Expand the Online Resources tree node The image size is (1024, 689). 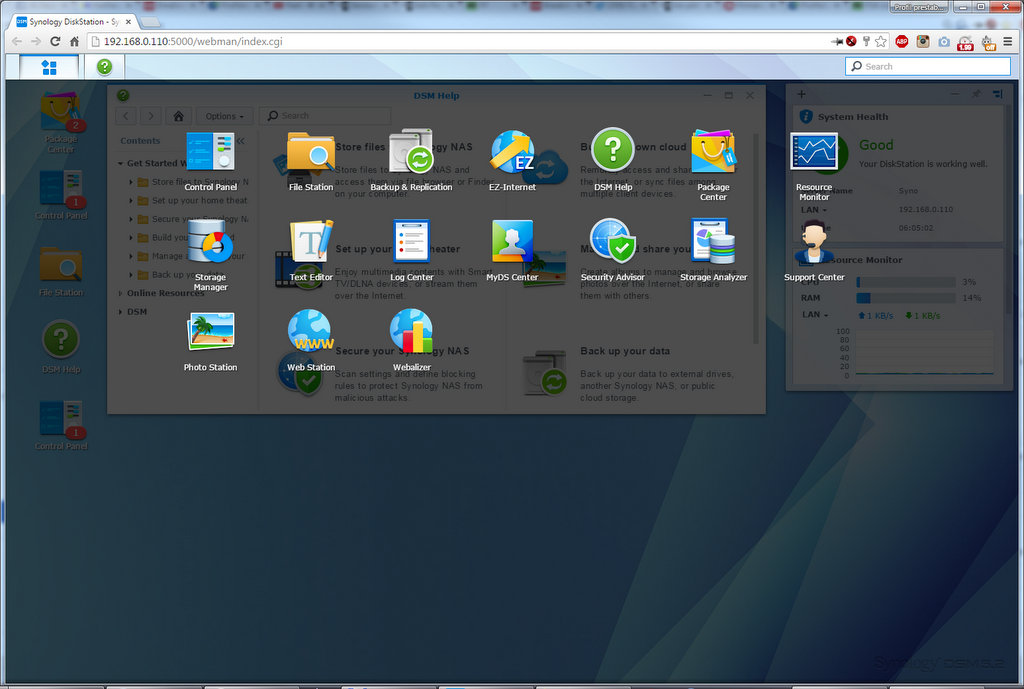(x=121, y=293)
